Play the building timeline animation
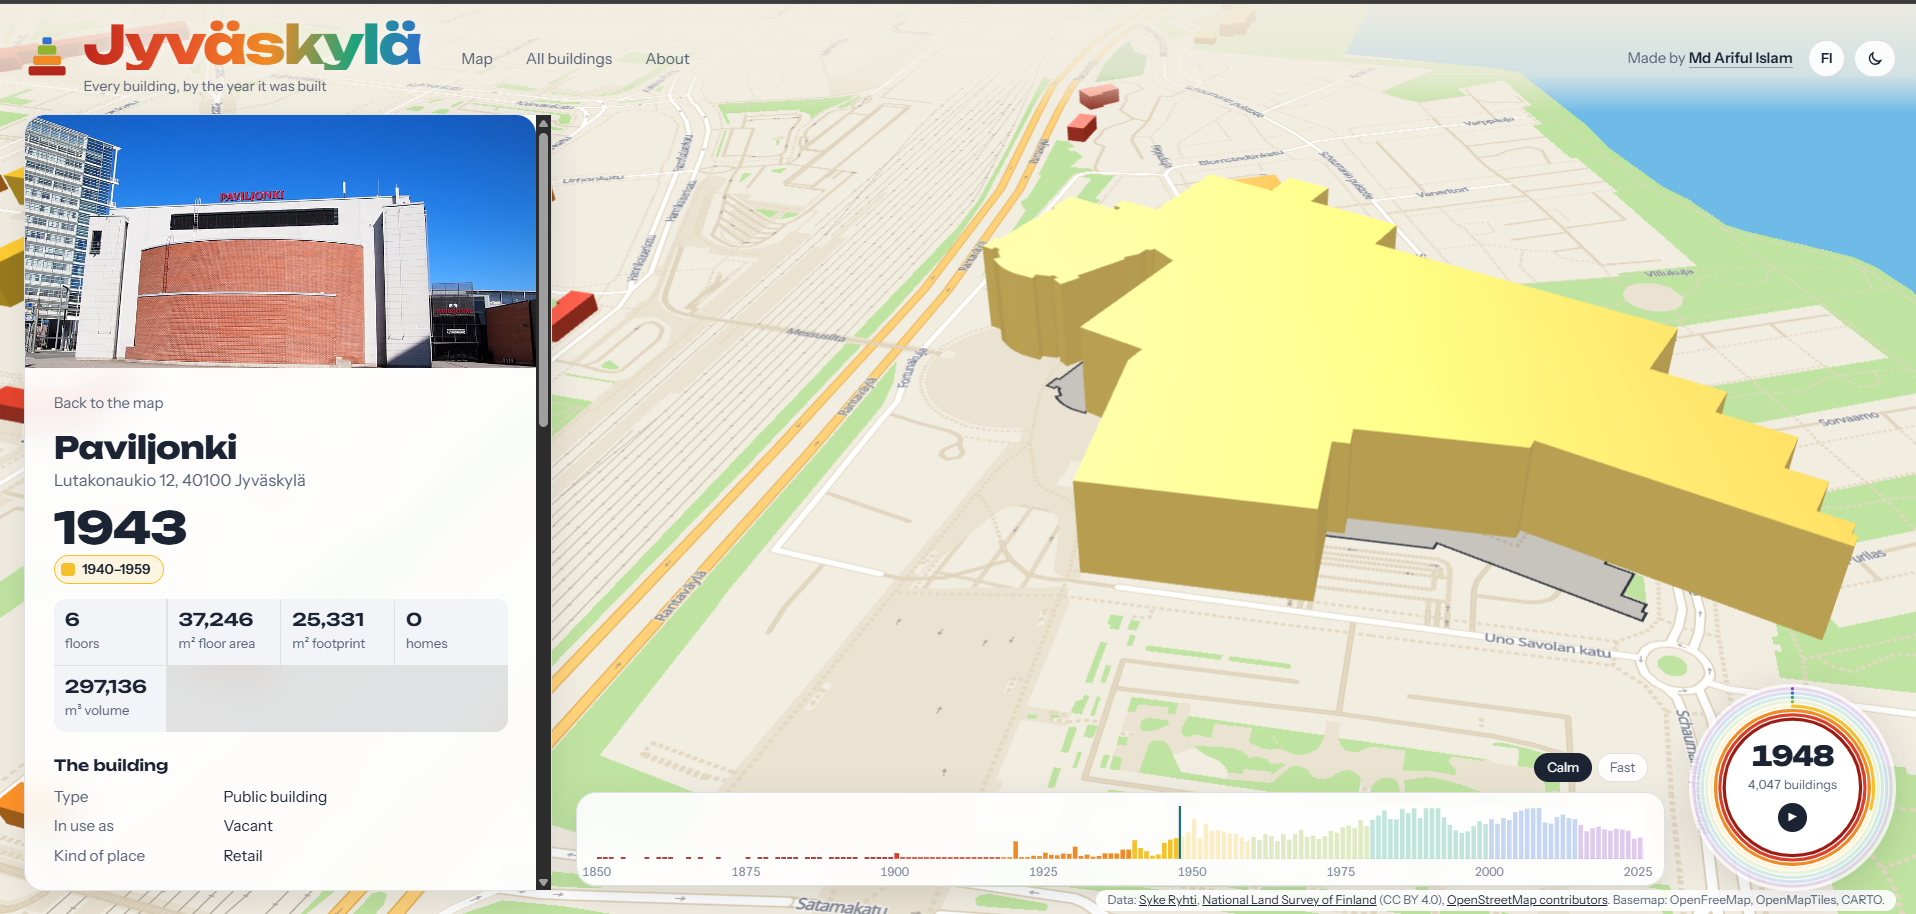1916x914 pixels. (1792, 817)
